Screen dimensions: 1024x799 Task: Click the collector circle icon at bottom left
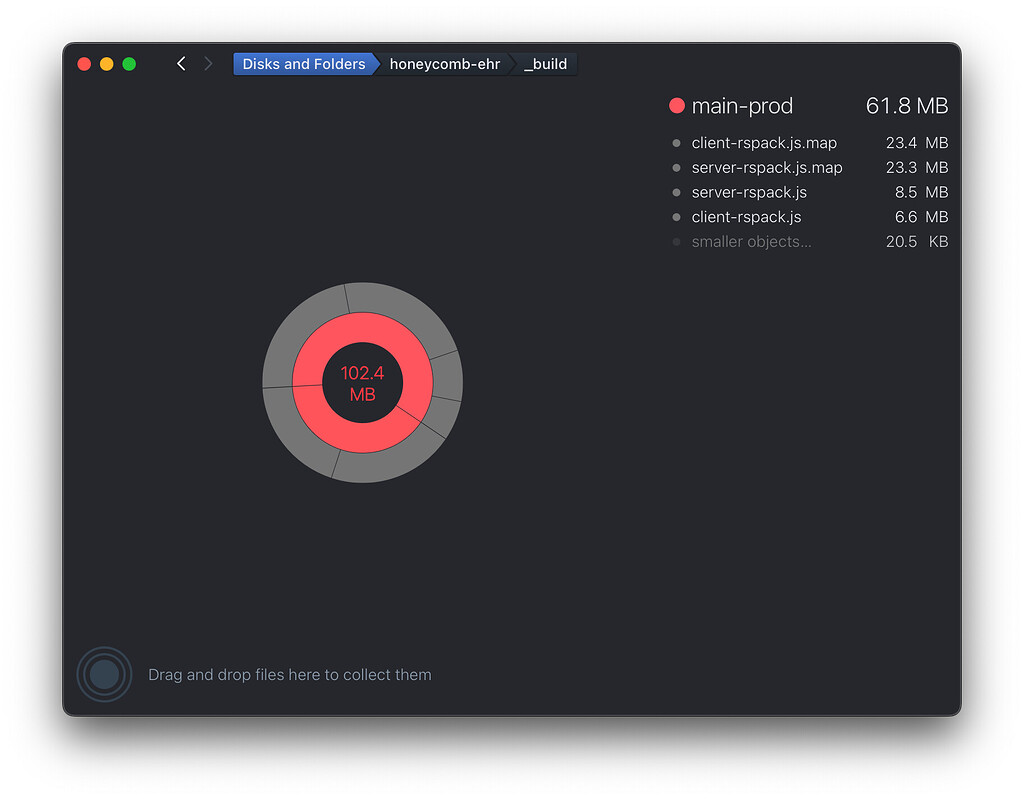click(x=104, y=674)
